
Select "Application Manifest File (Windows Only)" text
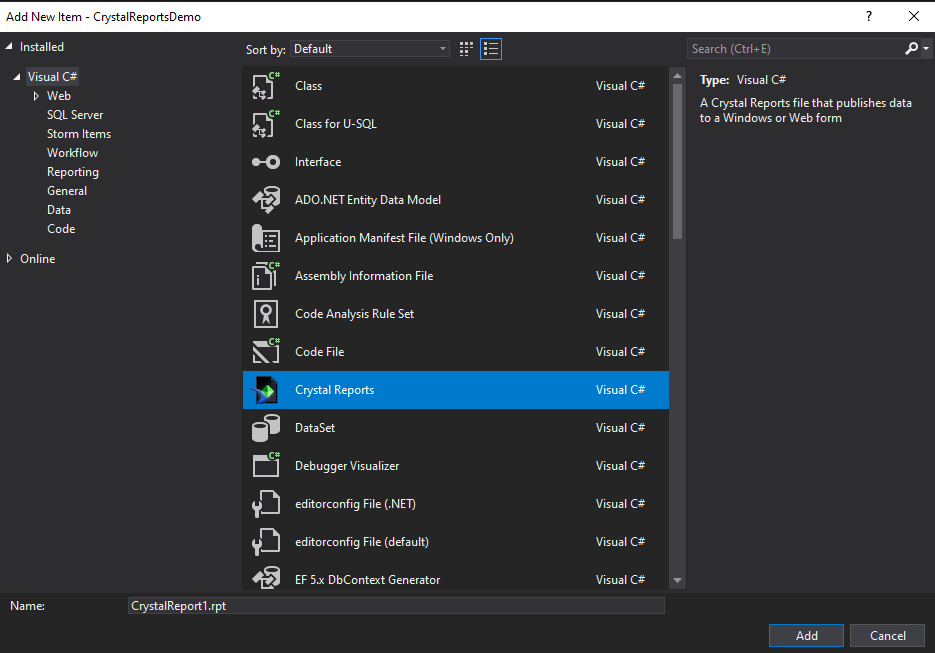[x=404, y=238]
